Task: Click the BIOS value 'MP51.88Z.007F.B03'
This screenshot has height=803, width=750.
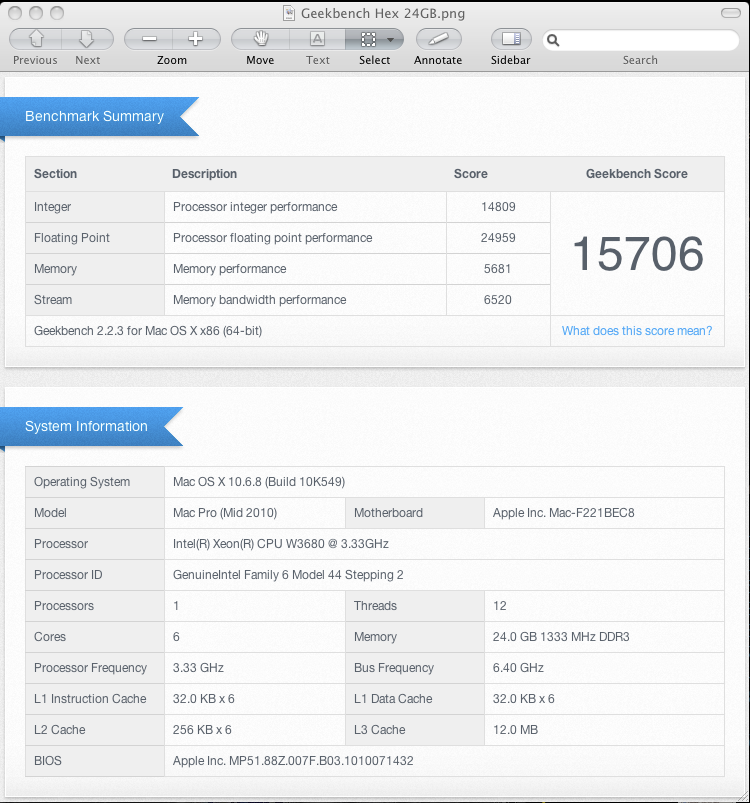Action: (293, 761)
